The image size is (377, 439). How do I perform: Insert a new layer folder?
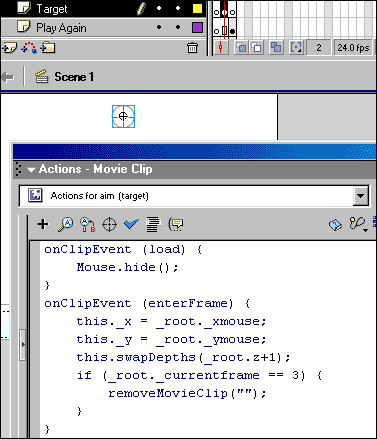[48, 48]
